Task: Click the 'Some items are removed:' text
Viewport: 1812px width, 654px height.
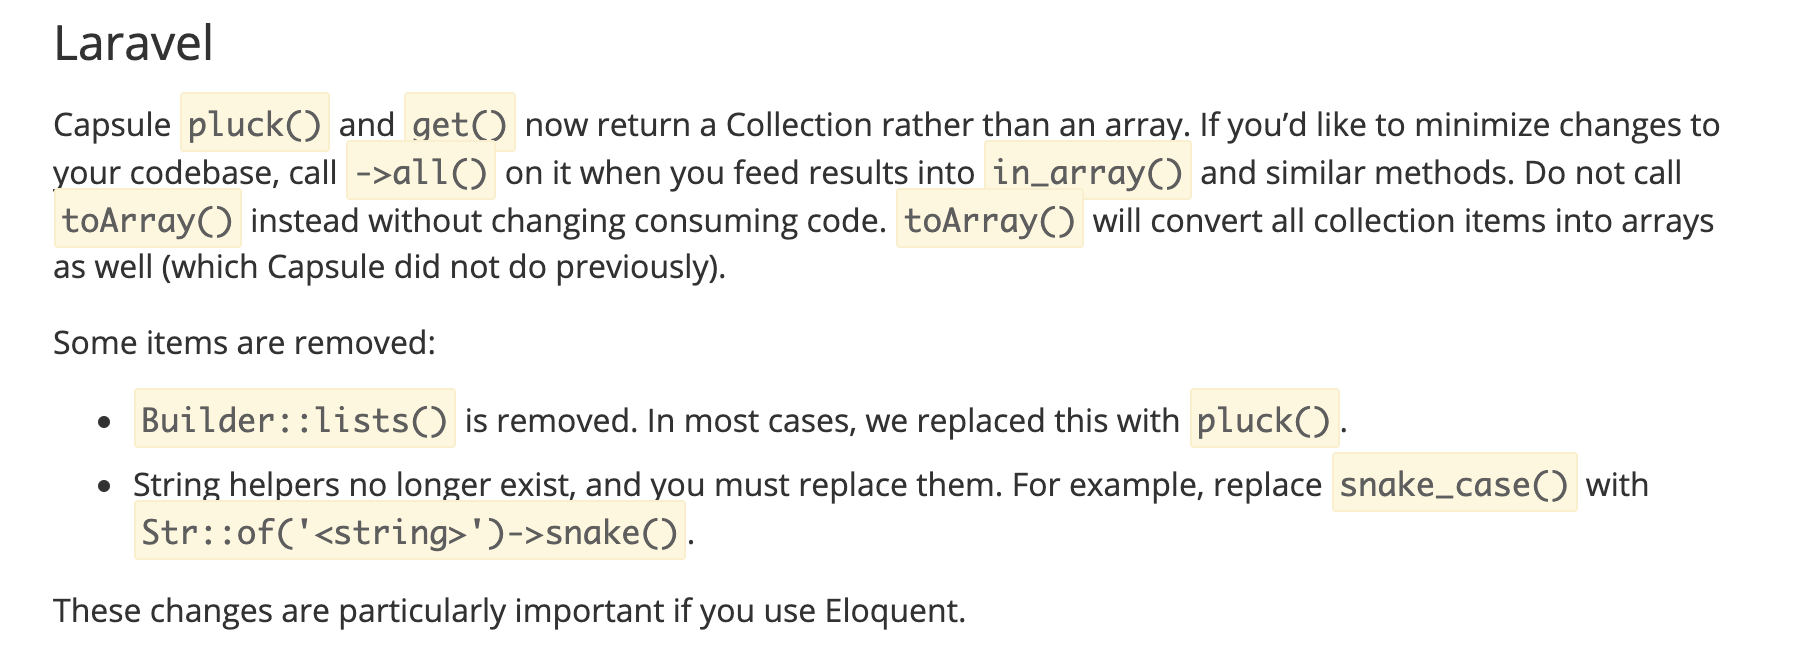Action: (244, 343)
